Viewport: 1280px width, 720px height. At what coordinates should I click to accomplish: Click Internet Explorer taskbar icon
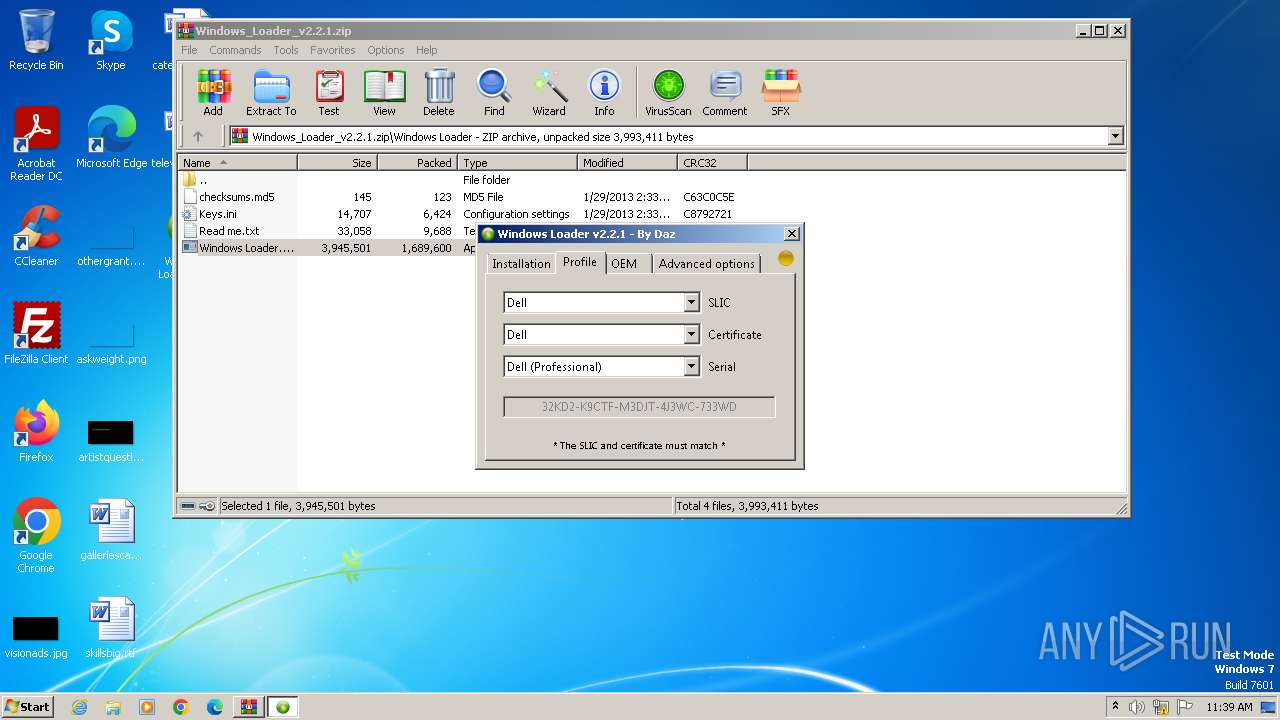coord(80,707)
